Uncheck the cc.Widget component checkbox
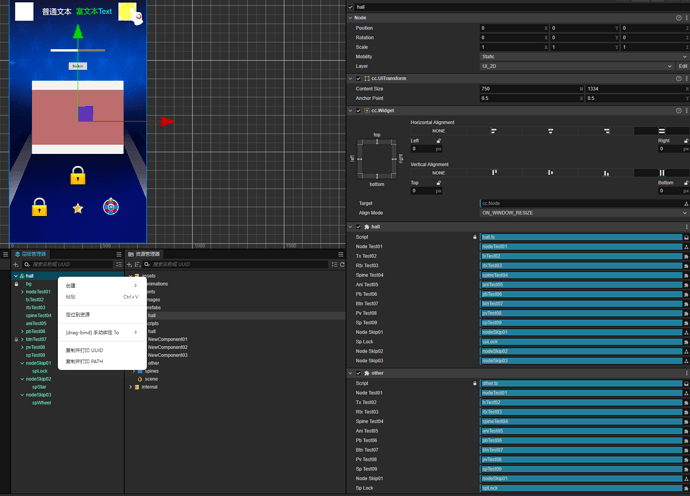Screen dimensions: 690x496 coord(358,111)
